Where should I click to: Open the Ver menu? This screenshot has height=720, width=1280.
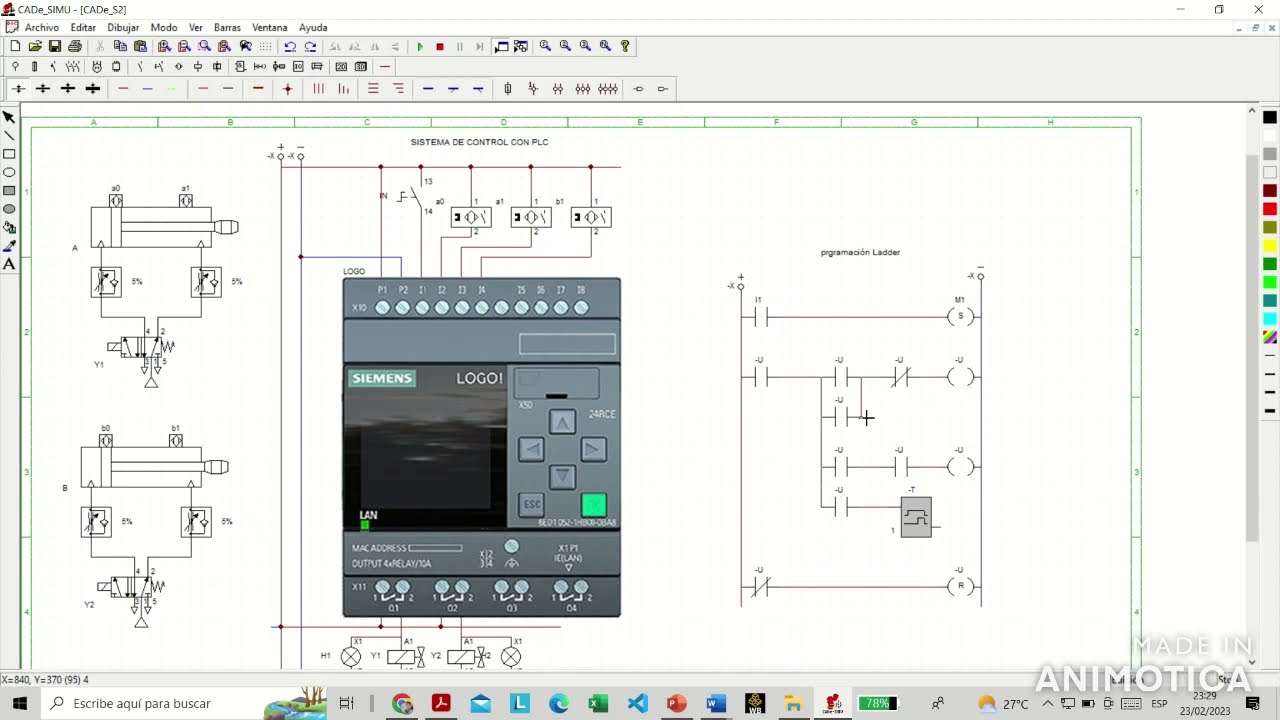(x=196, y=27)
